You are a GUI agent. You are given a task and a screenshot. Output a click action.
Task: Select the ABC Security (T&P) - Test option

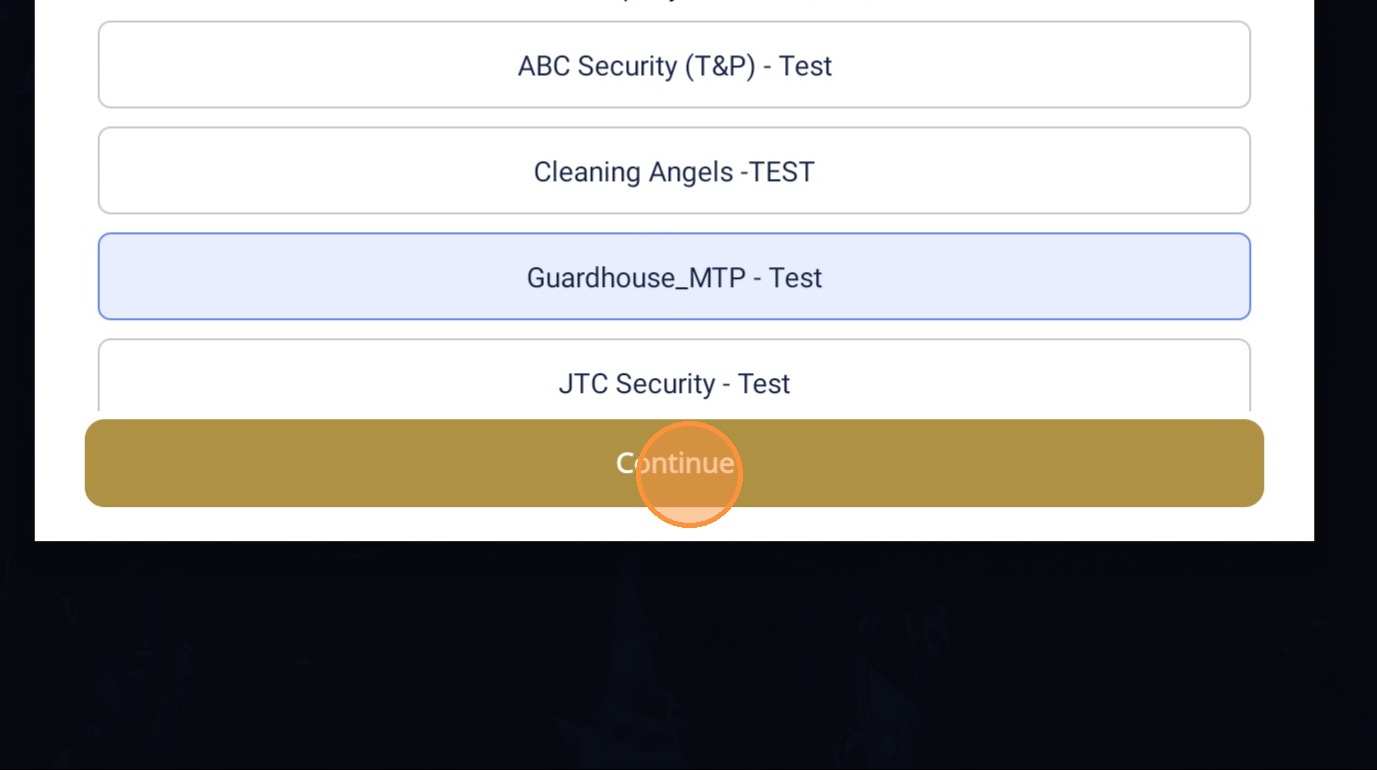coord(674,66)
